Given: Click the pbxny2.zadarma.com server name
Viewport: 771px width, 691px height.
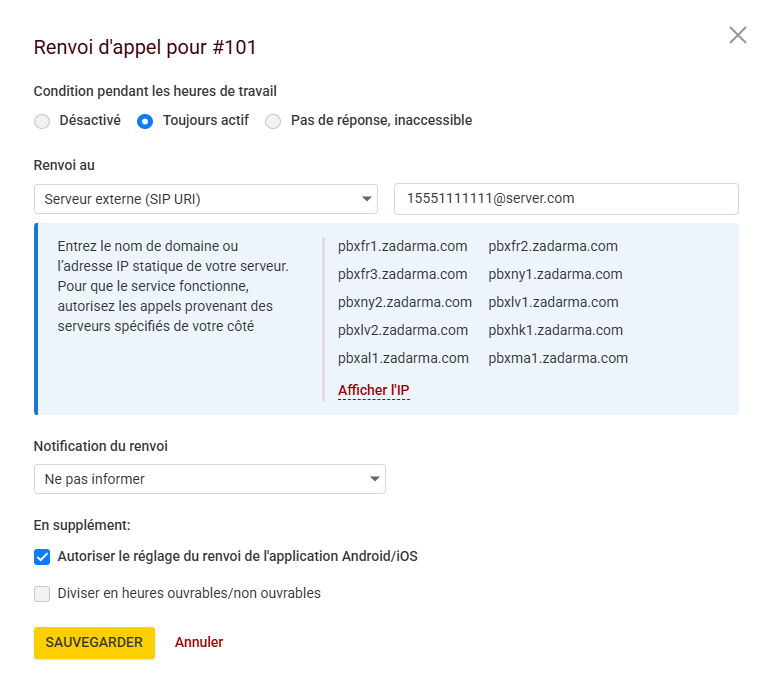Looking at the screenshot, I should tap(405, 302).
